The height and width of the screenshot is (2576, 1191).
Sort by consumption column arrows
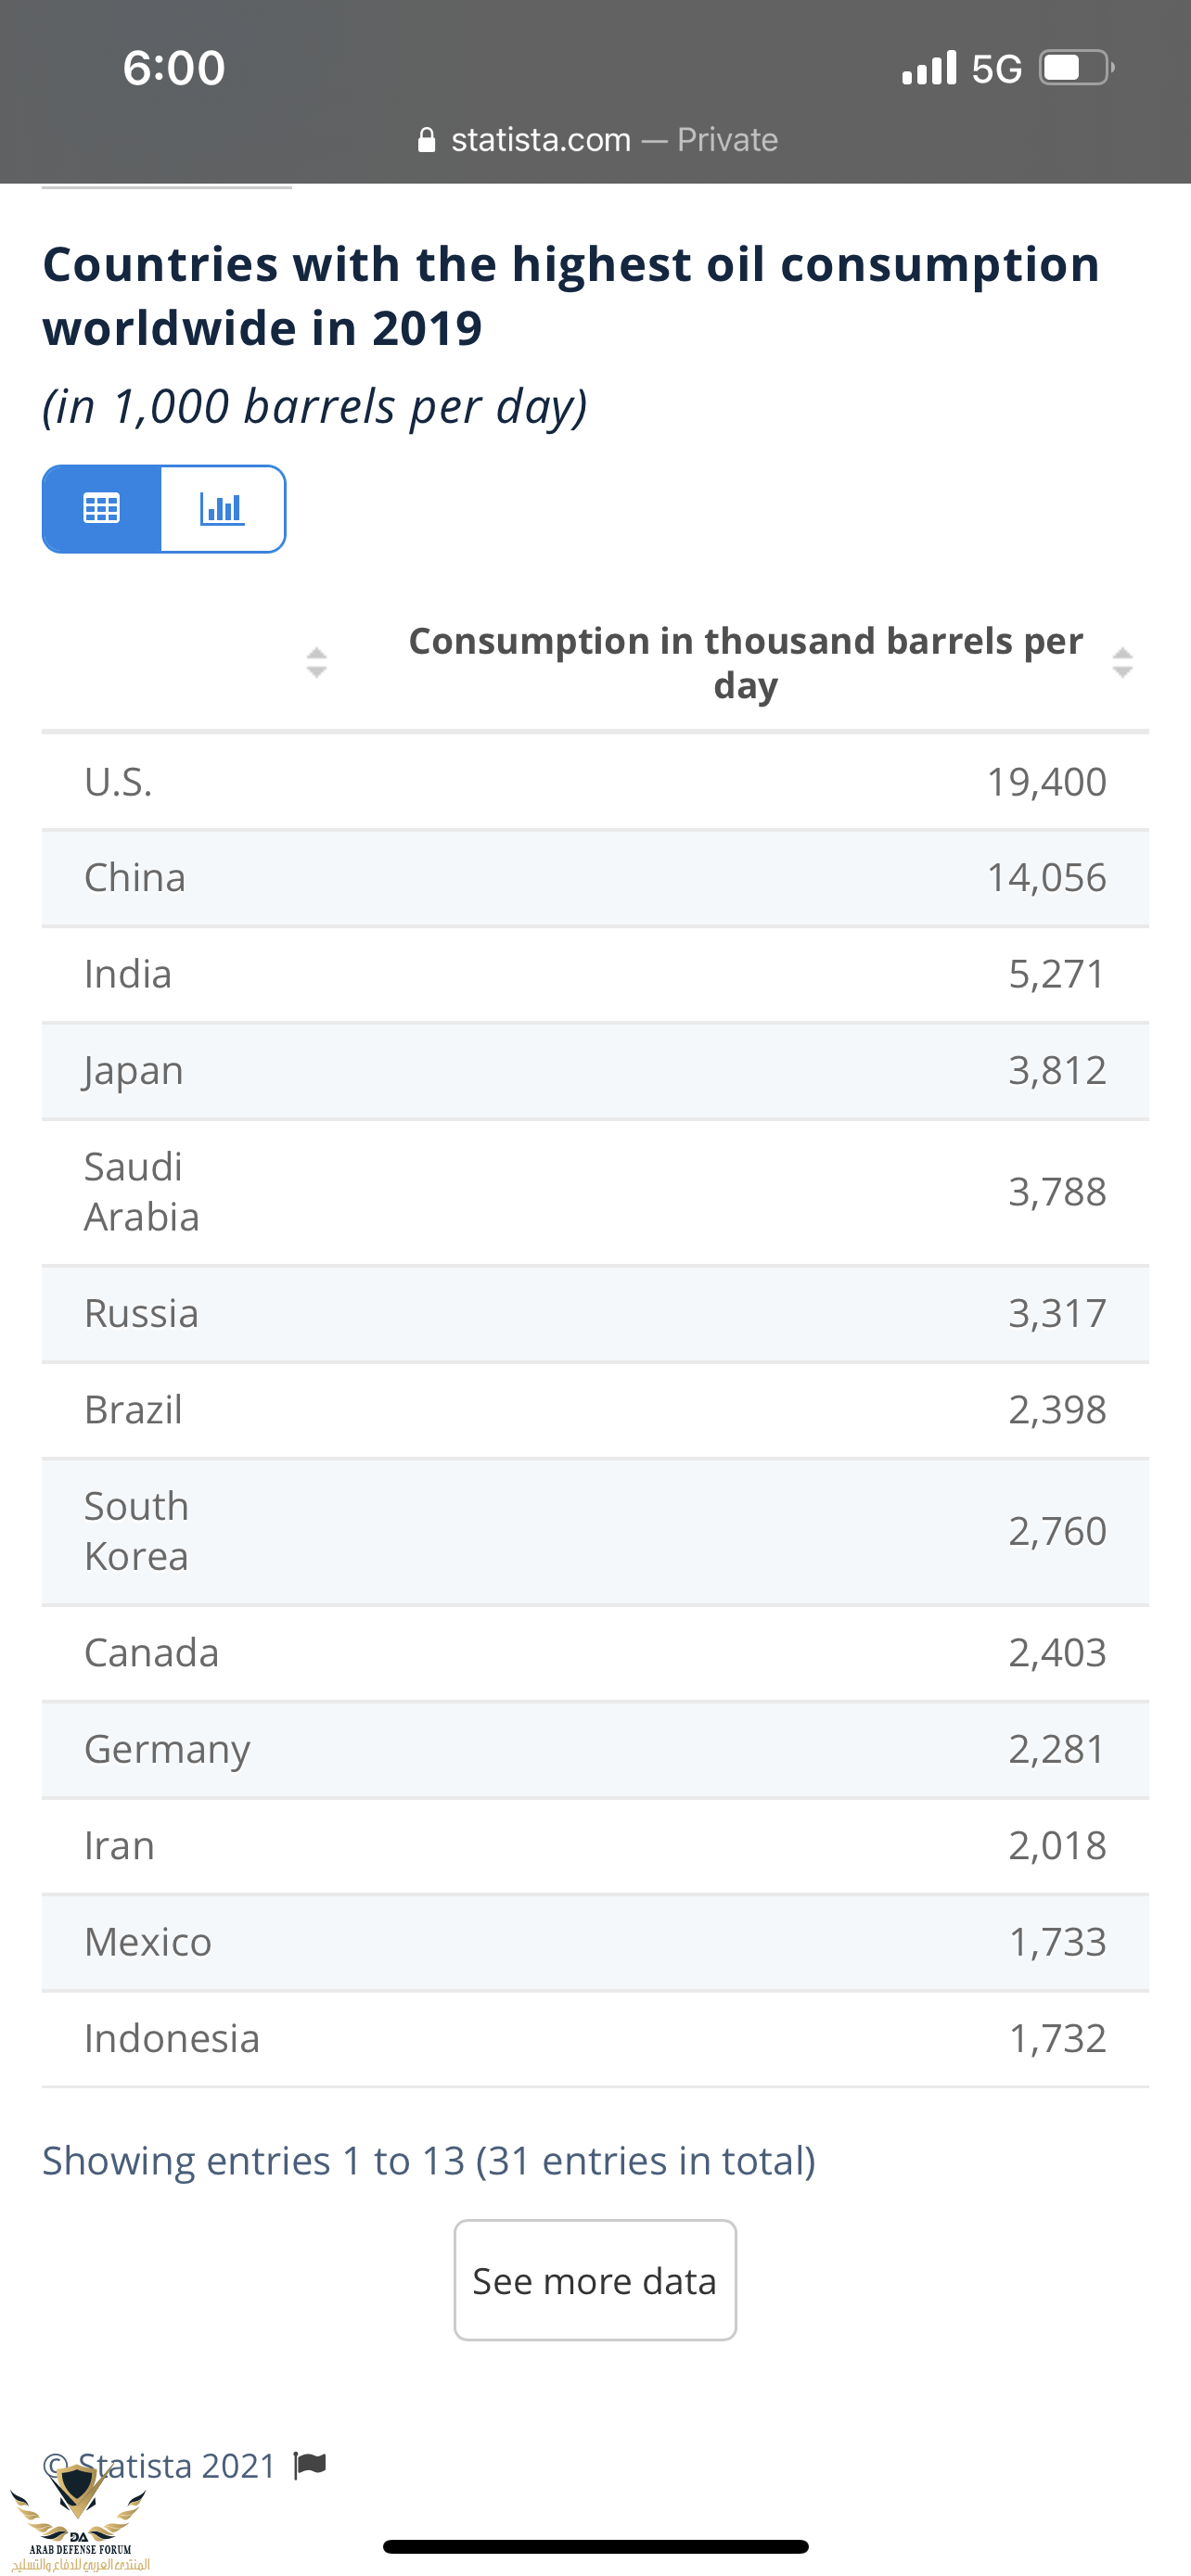coord(1122,662)
